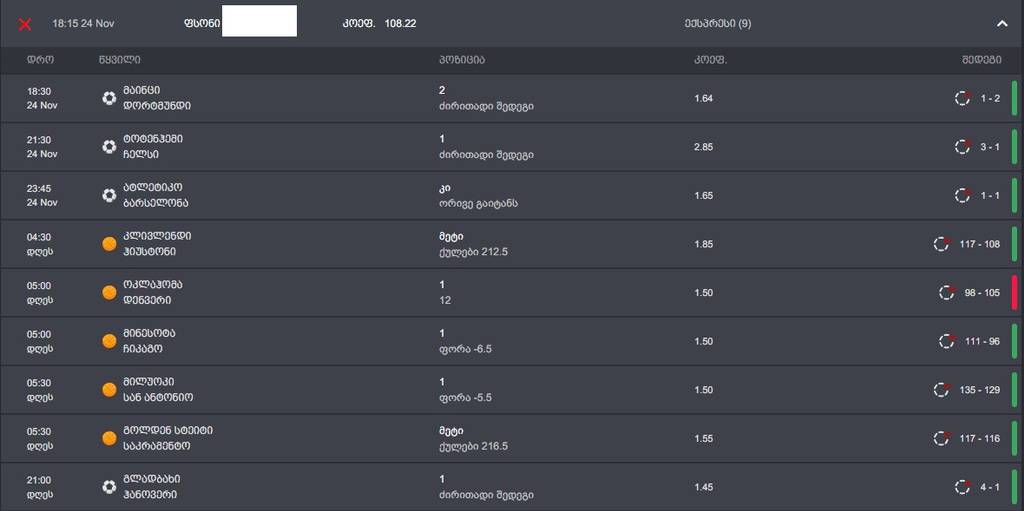Collapse the express bet slip with the up chevron
The width and height of the screenshot is (1024, 511).
pos(1002,24)
